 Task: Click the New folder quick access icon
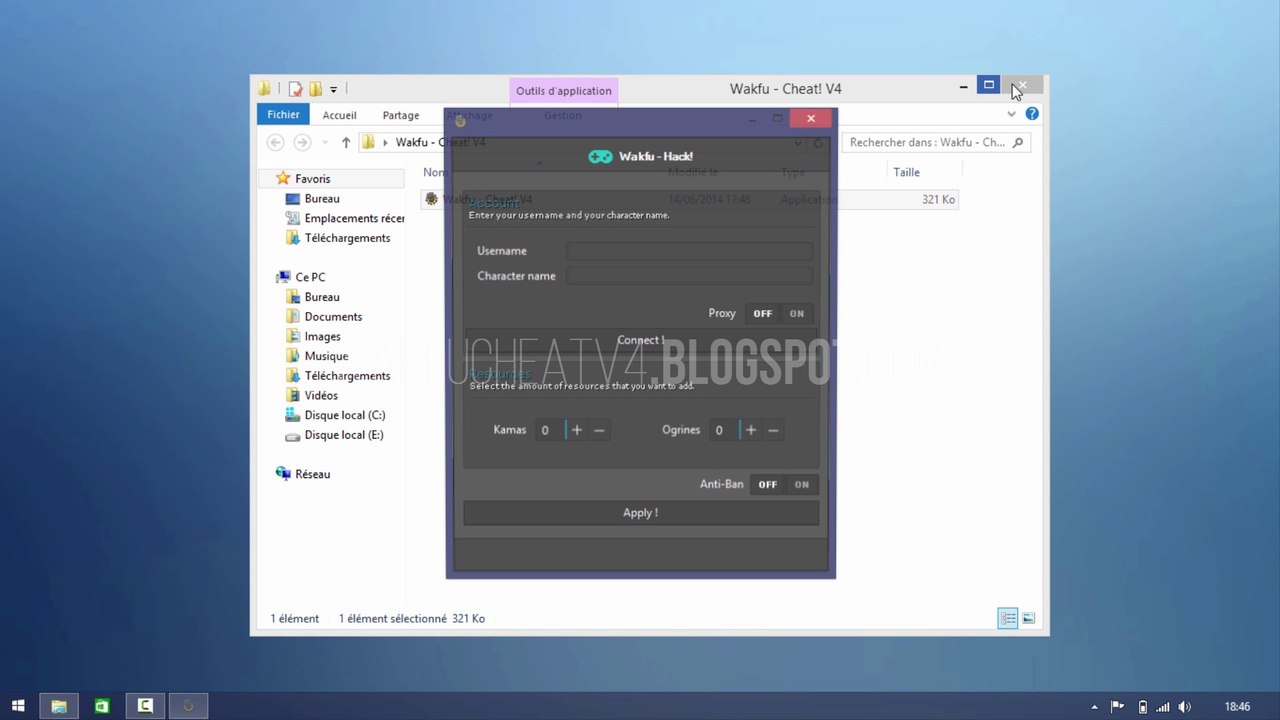(315, 89)
